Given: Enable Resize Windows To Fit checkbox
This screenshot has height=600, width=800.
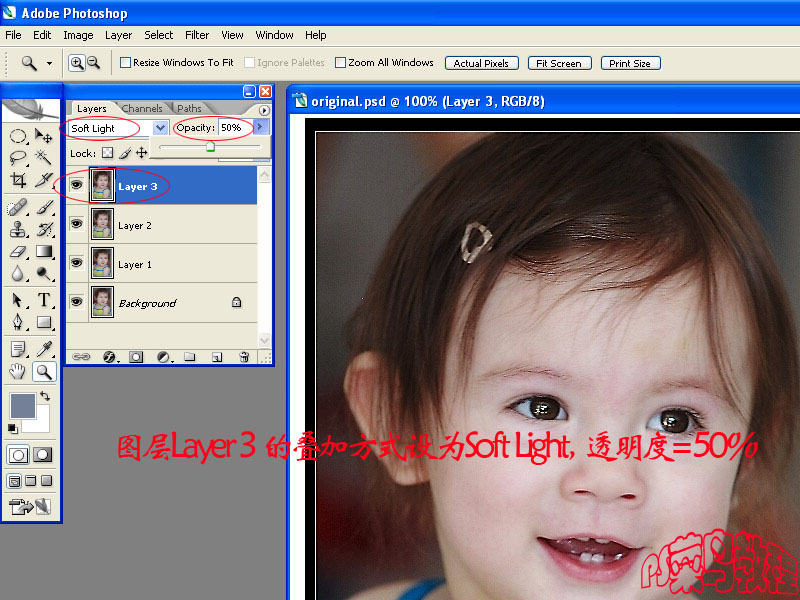Looking at the screenshot, I should click(x=125, y=62).
